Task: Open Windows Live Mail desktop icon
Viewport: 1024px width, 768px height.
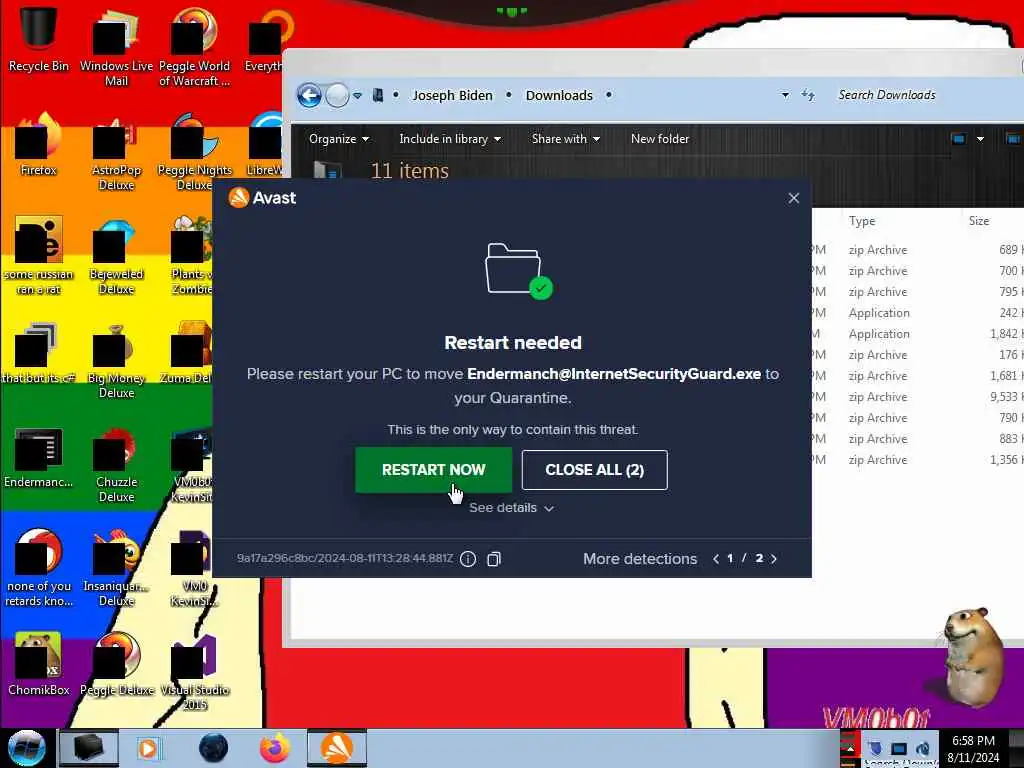Action: pos(116,47)
